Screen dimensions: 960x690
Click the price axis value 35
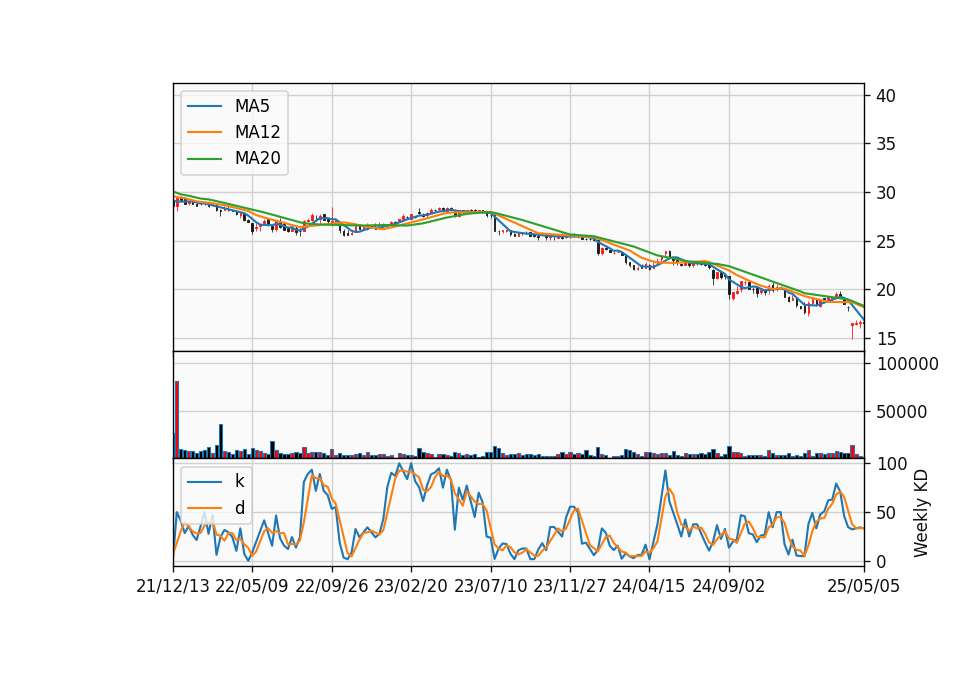click(x=886, y=144)
